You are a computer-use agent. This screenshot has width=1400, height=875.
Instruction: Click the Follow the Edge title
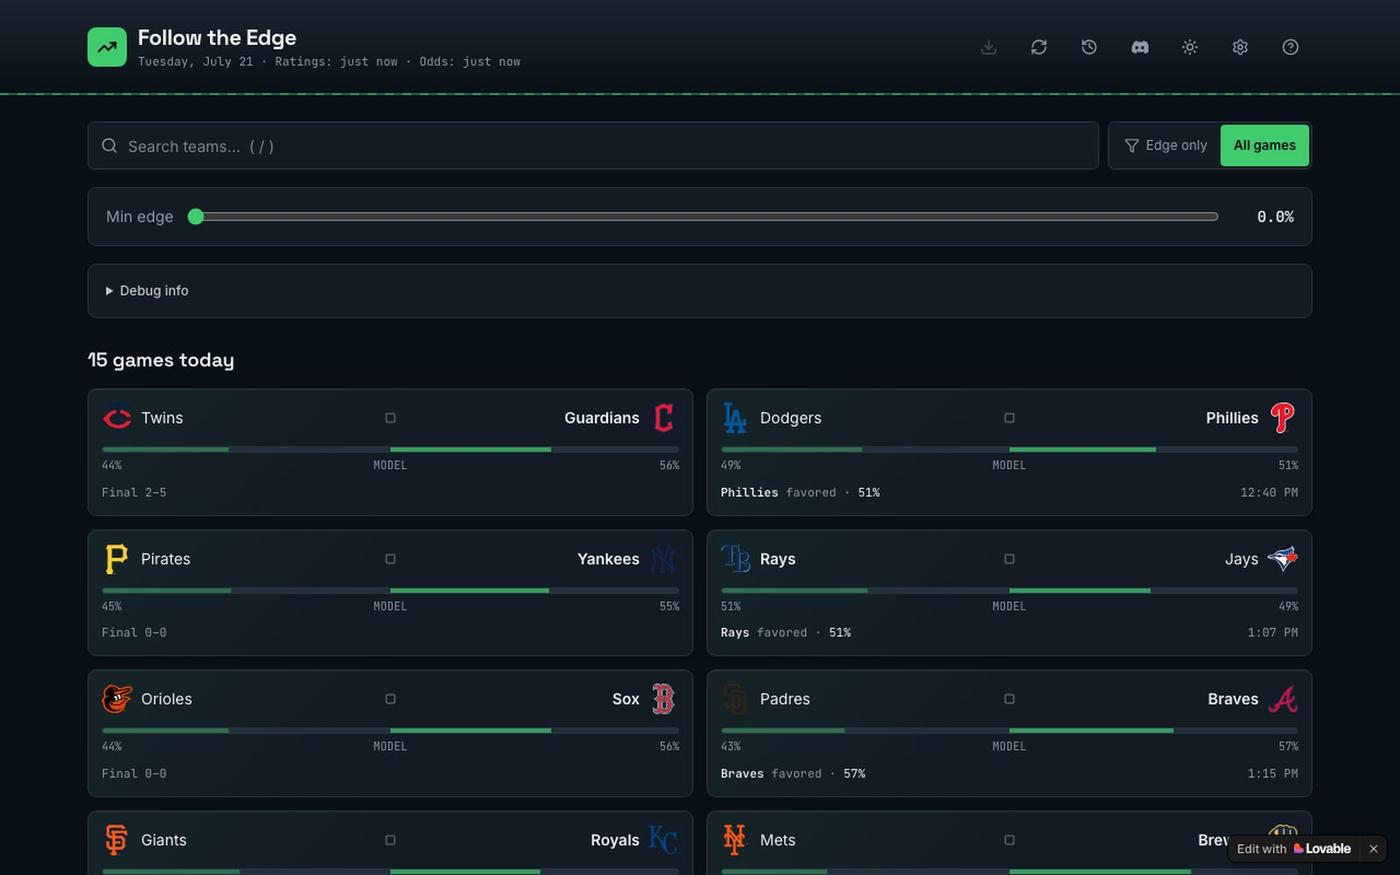pos(217,38)
